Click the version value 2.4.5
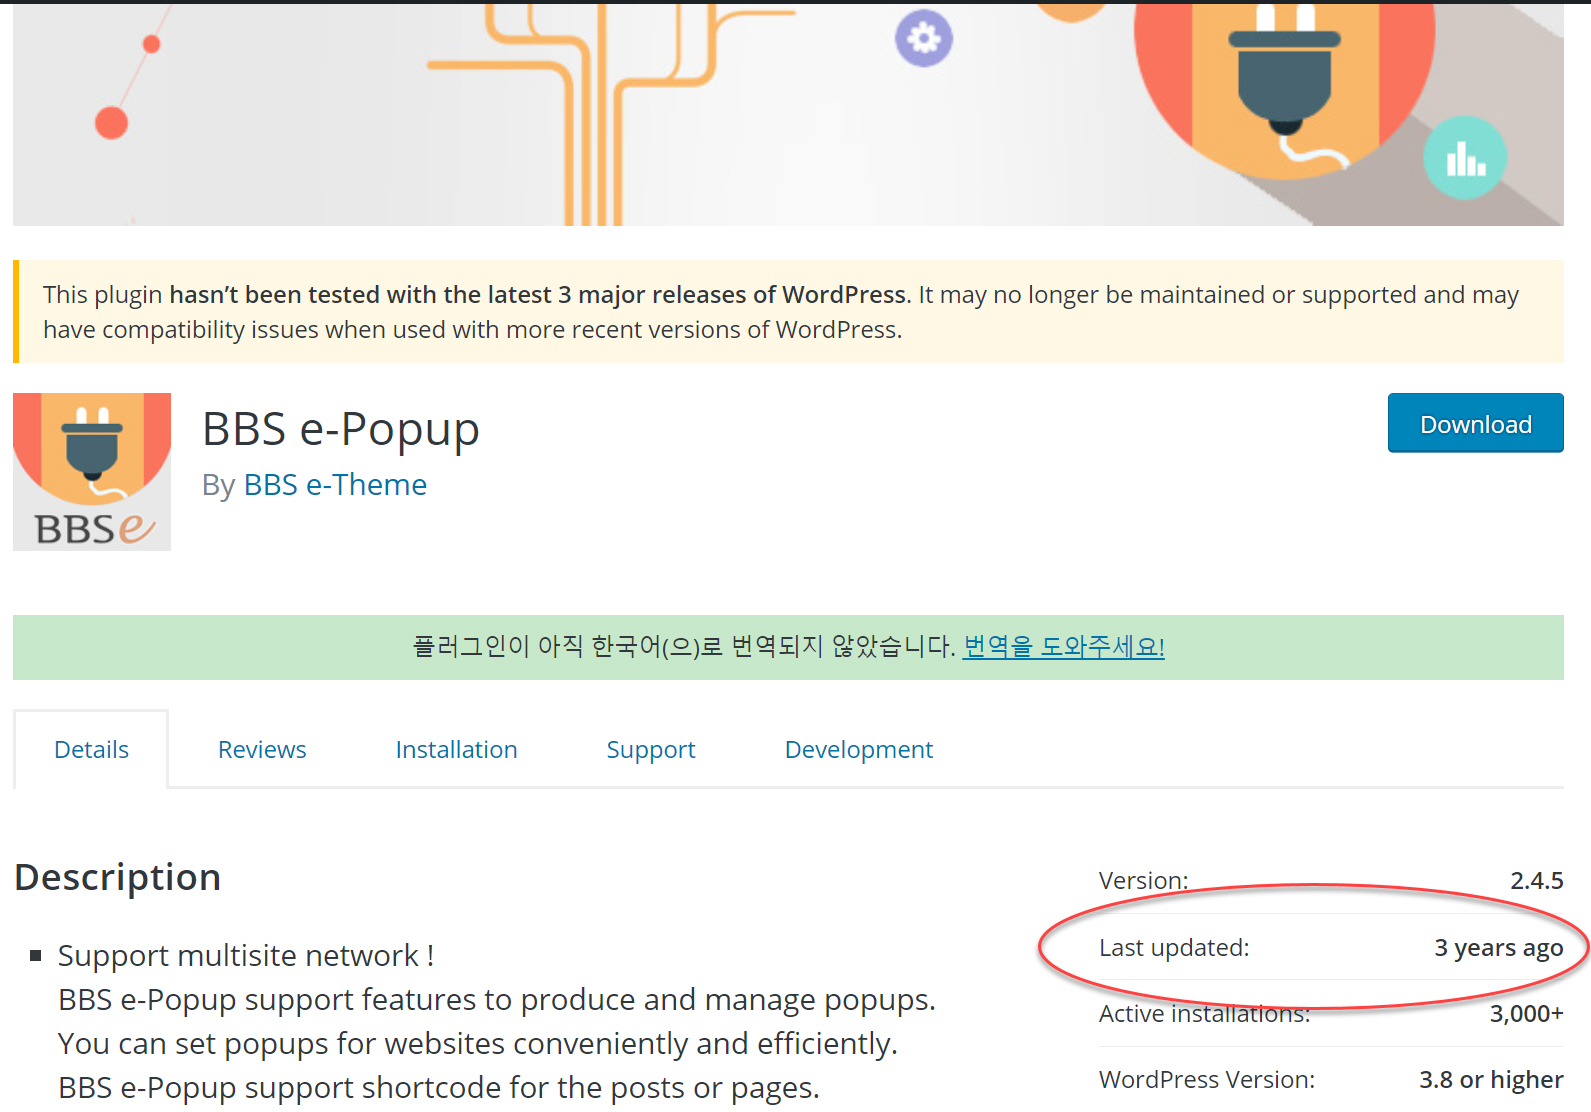The width and height of the screenshot is (1591, 1112). coord(1537,881)
